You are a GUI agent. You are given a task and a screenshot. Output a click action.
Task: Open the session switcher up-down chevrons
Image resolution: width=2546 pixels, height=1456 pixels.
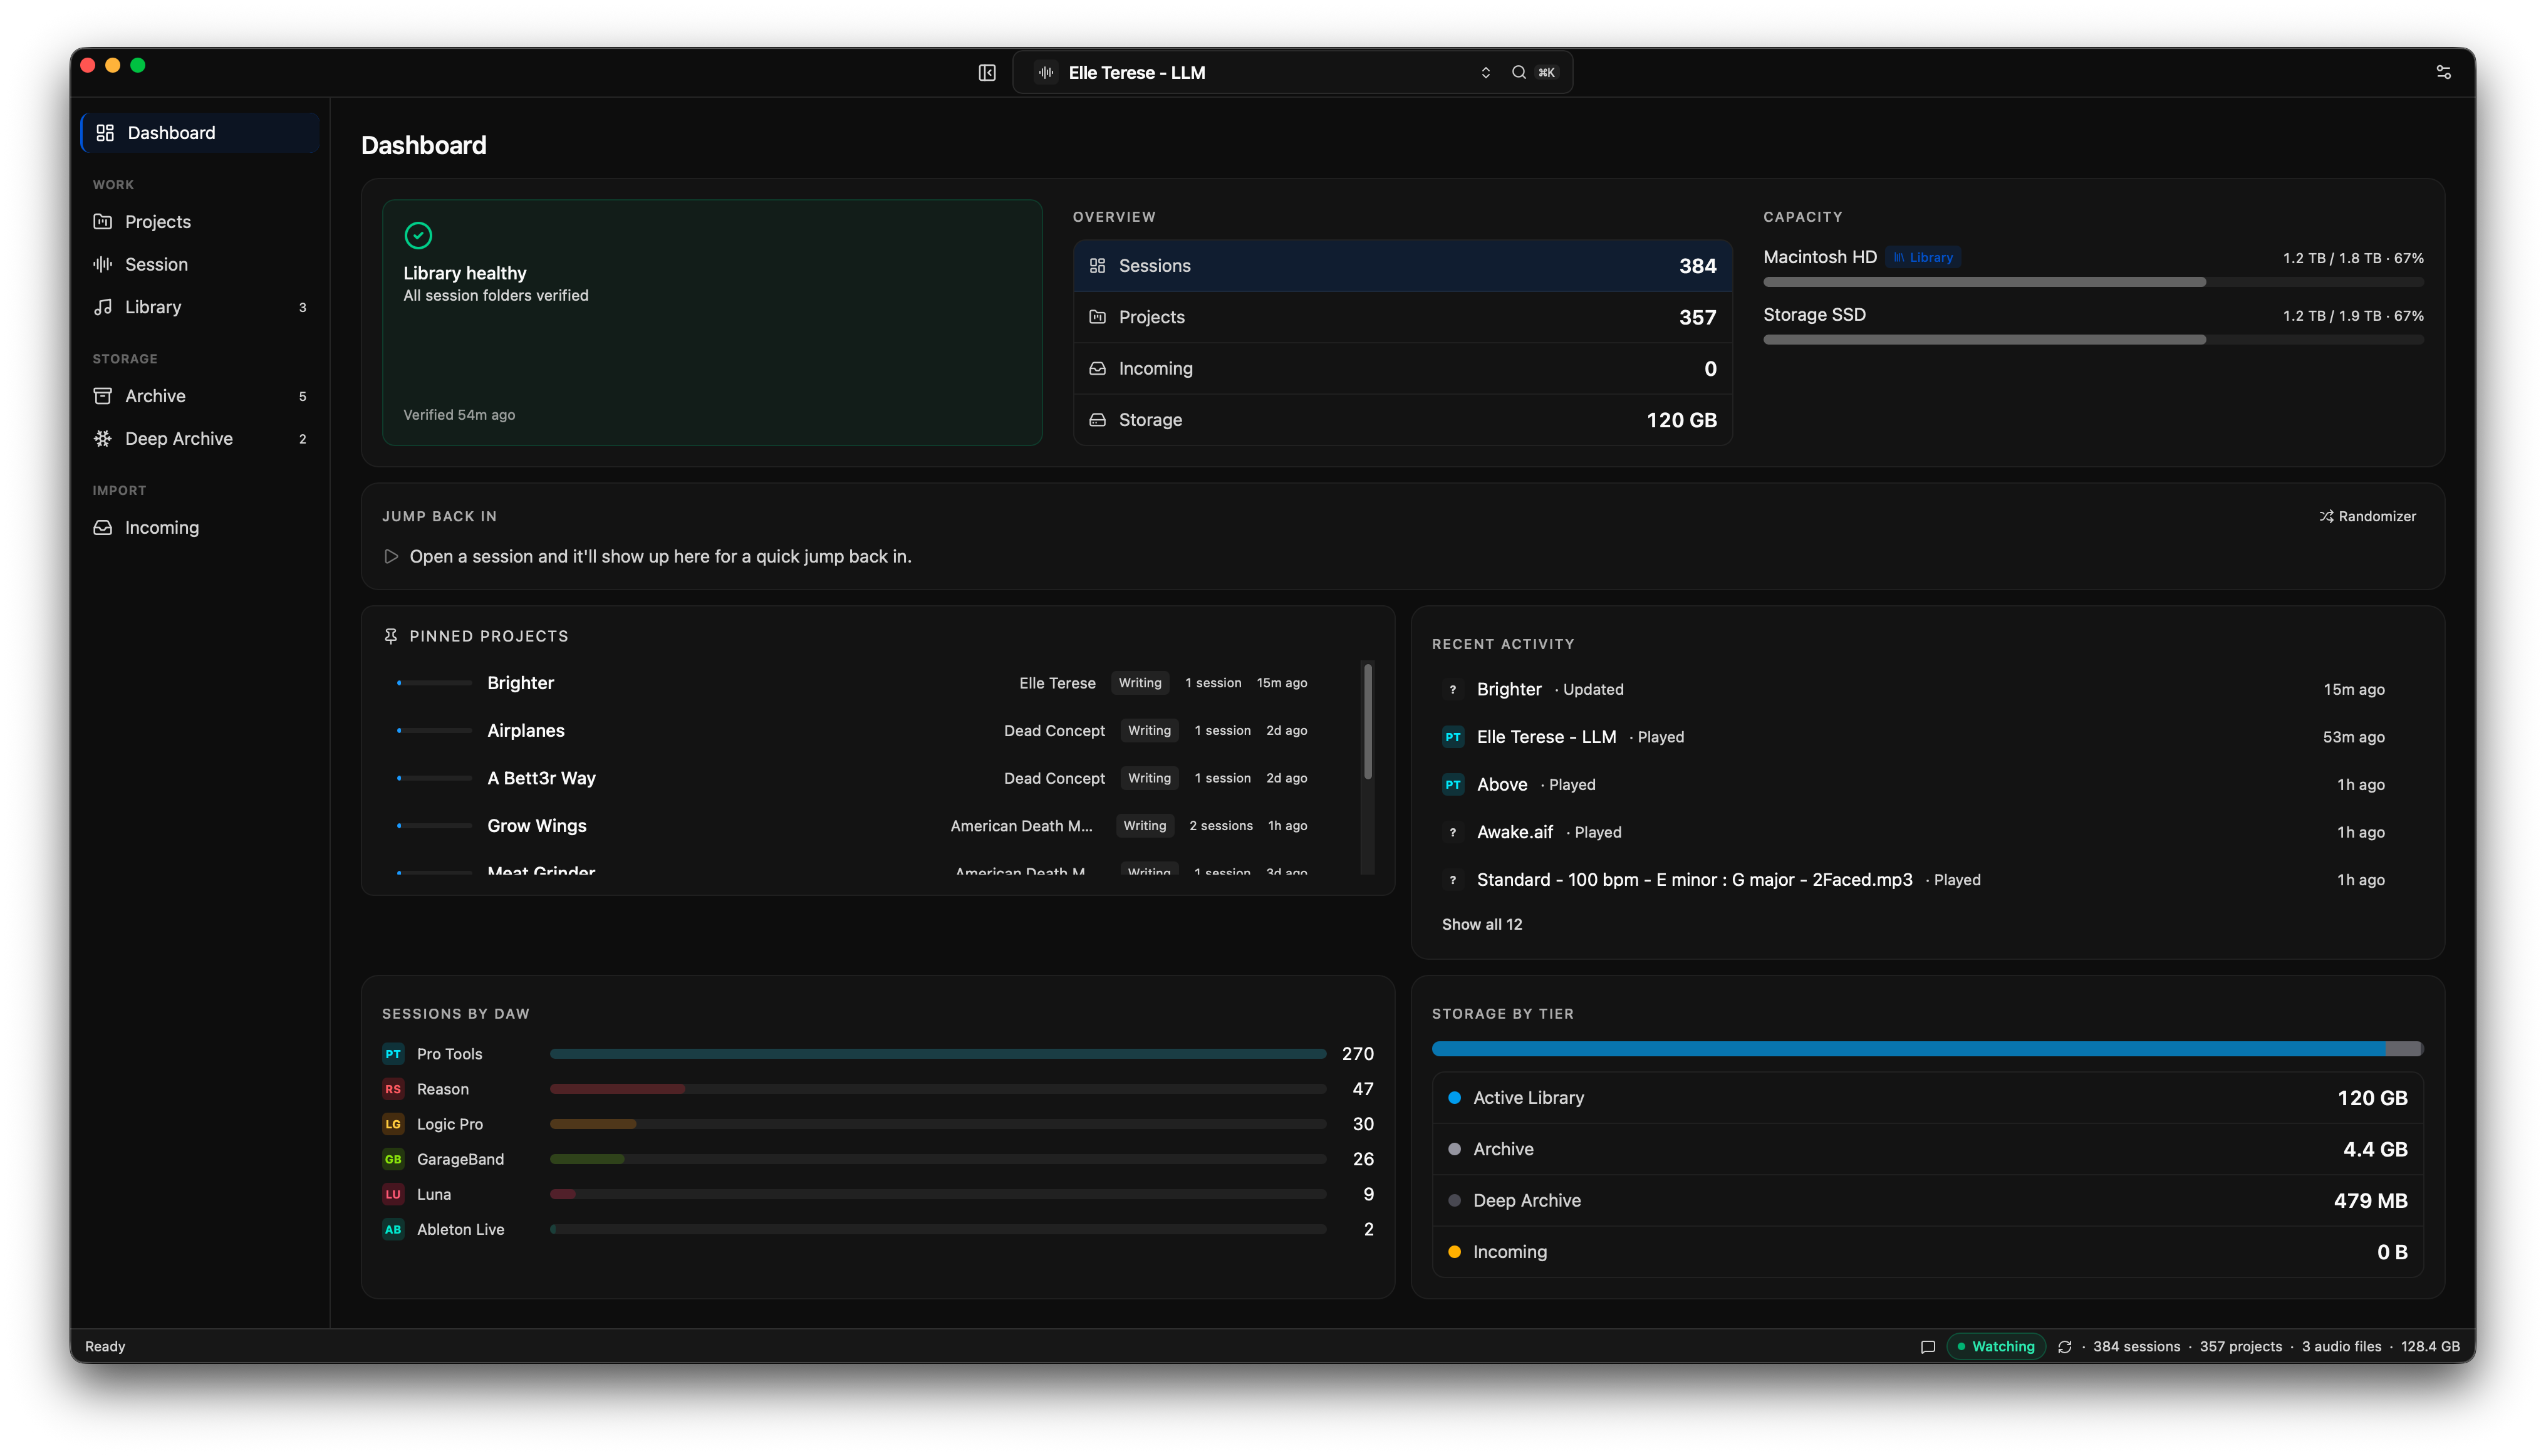1485,72
